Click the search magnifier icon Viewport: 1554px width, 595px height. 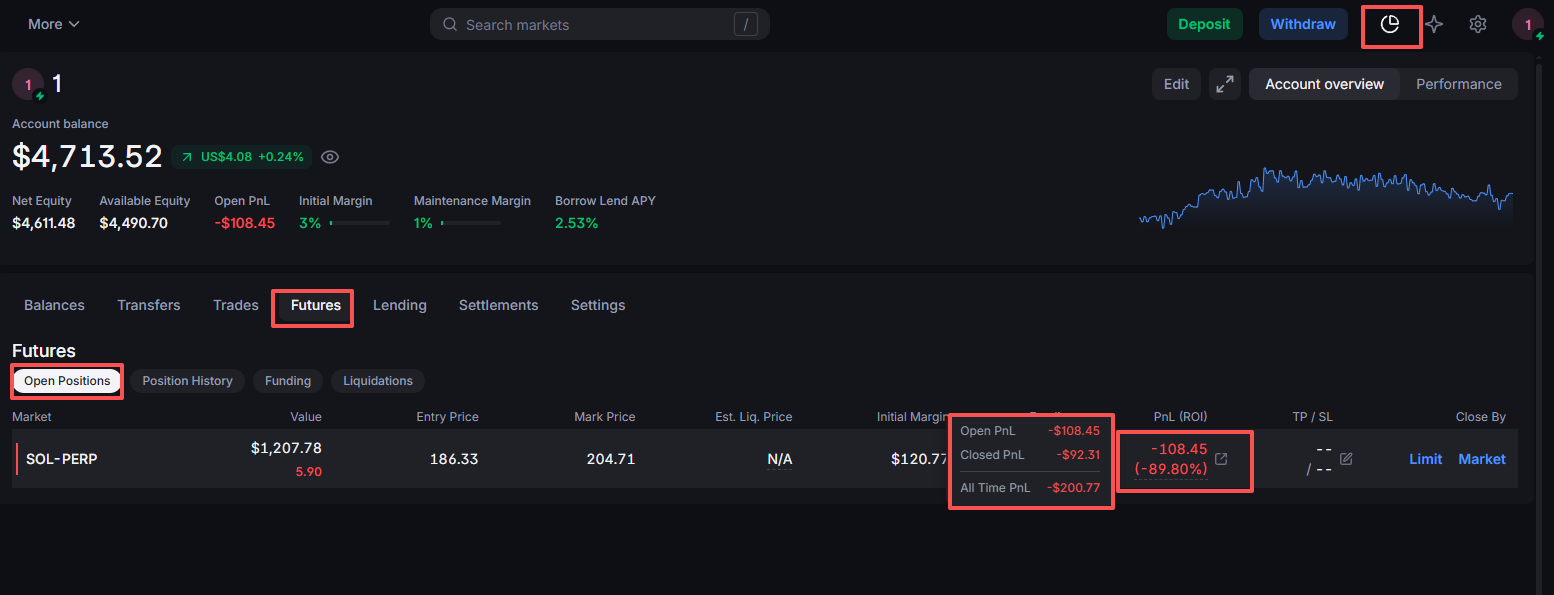pos(450,25)
